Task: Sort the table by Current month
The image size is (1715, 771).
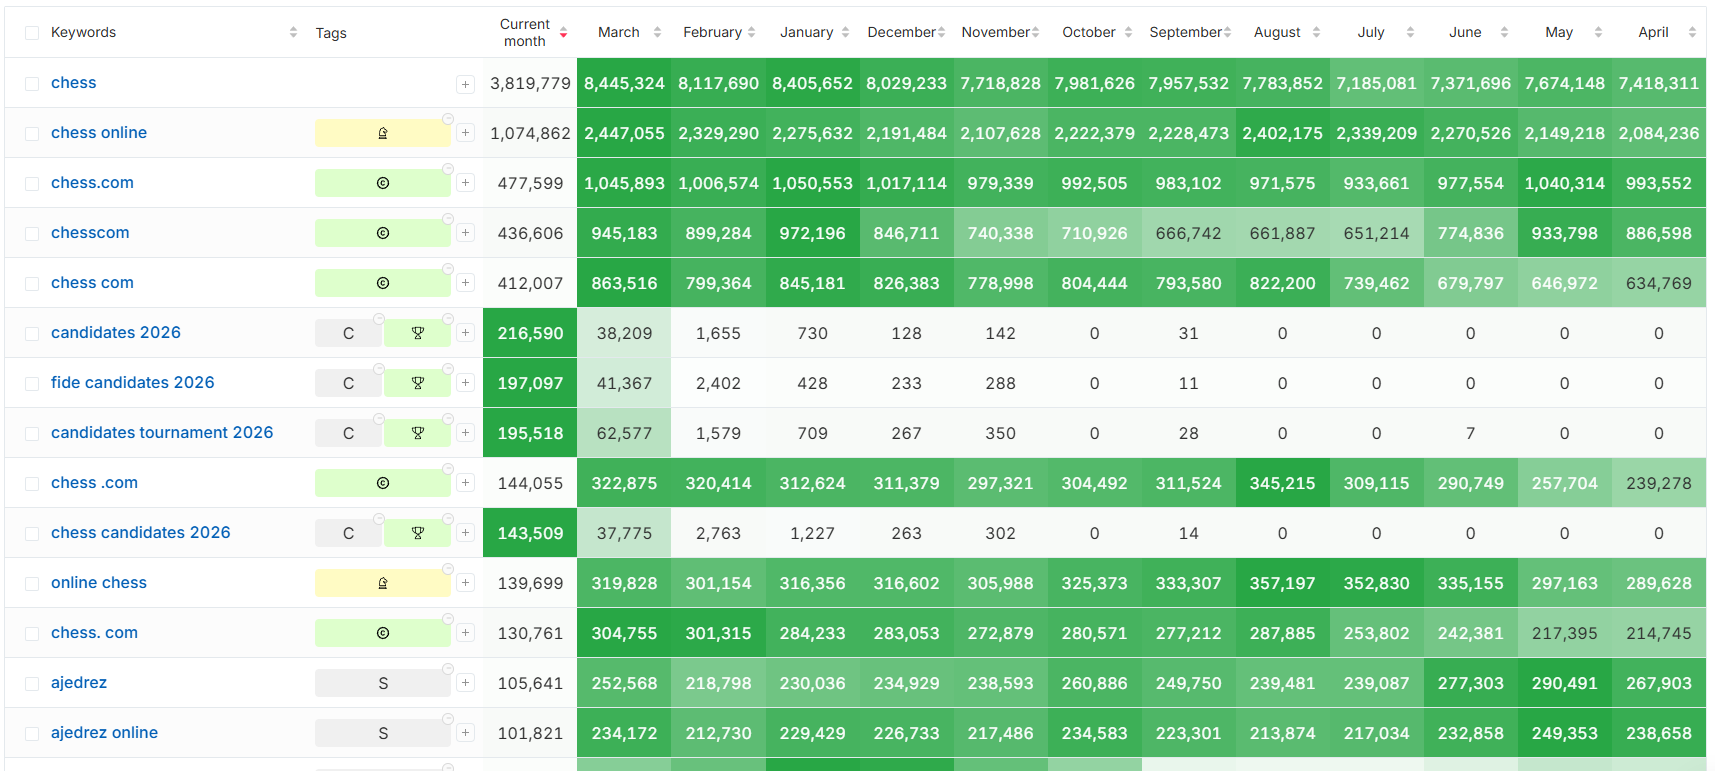Action: 563,33
